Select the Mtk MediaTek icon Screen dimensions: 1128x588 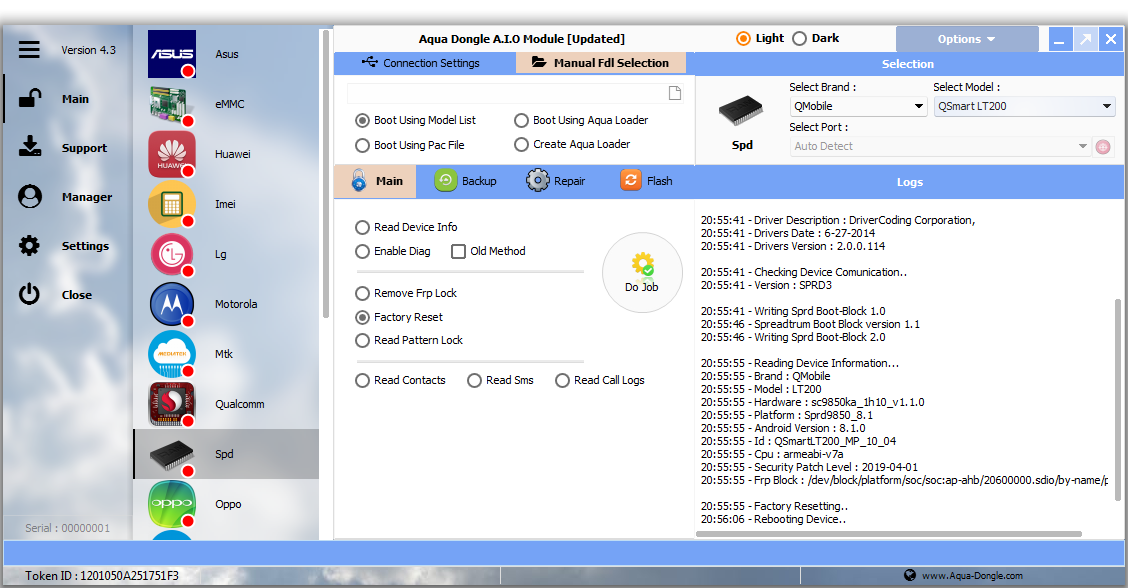(172, 354)
